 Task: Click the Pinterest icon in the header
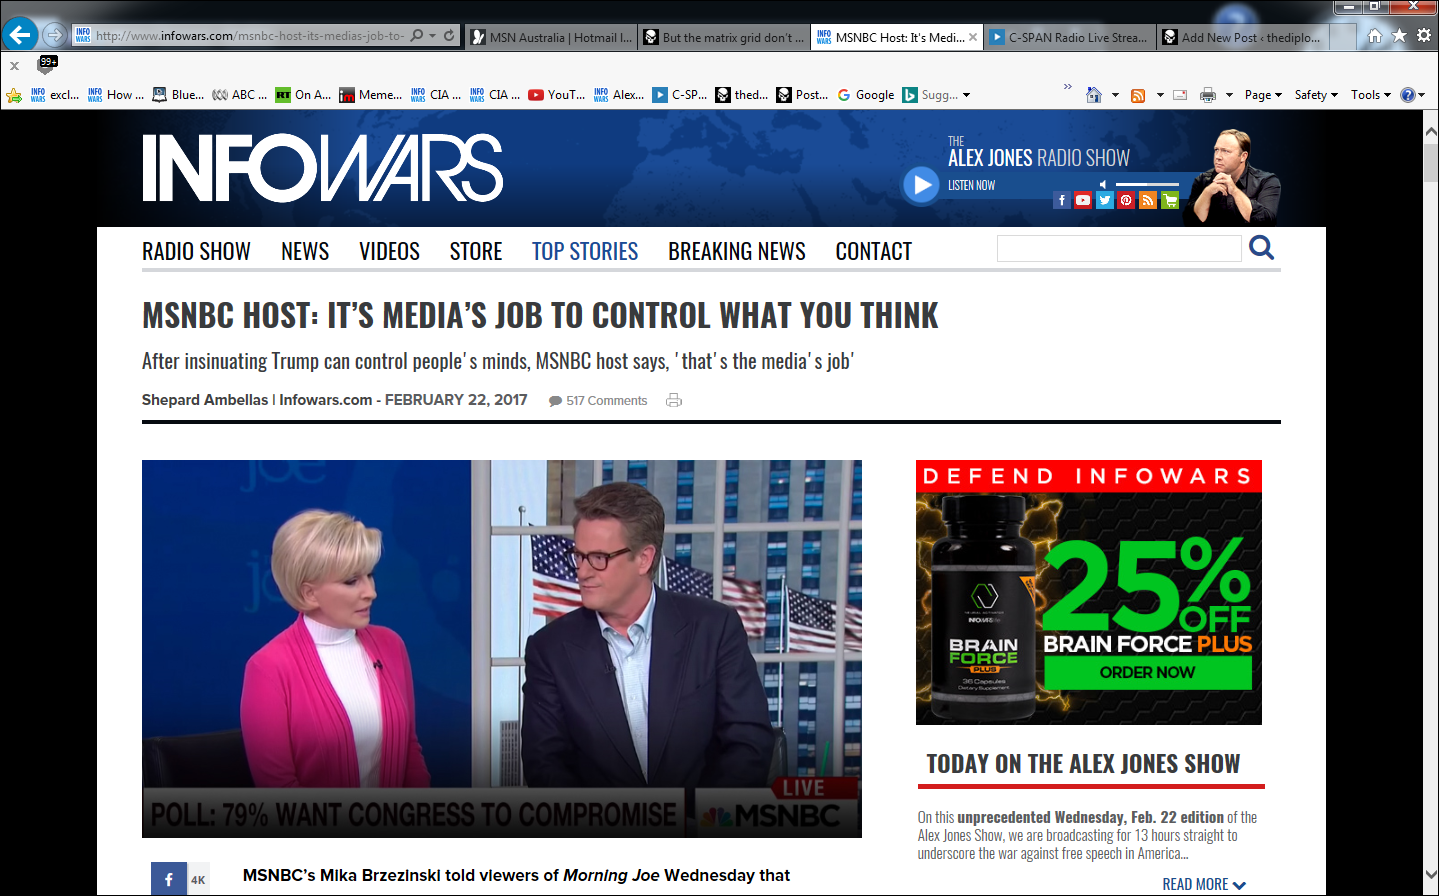coord(1126,201)
